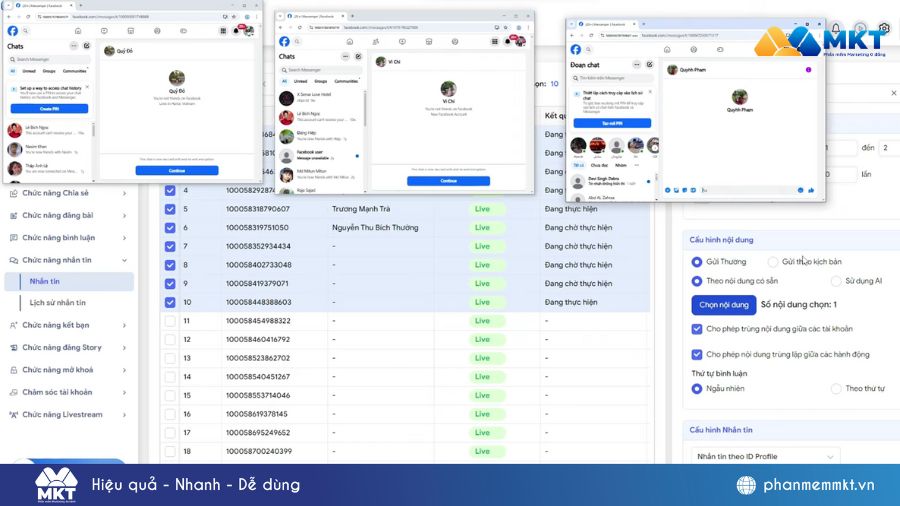This screenshot has height=506, width=900.
Task: Click the 'Chọn nội dung' button
Action: click(x=723, y=305)
